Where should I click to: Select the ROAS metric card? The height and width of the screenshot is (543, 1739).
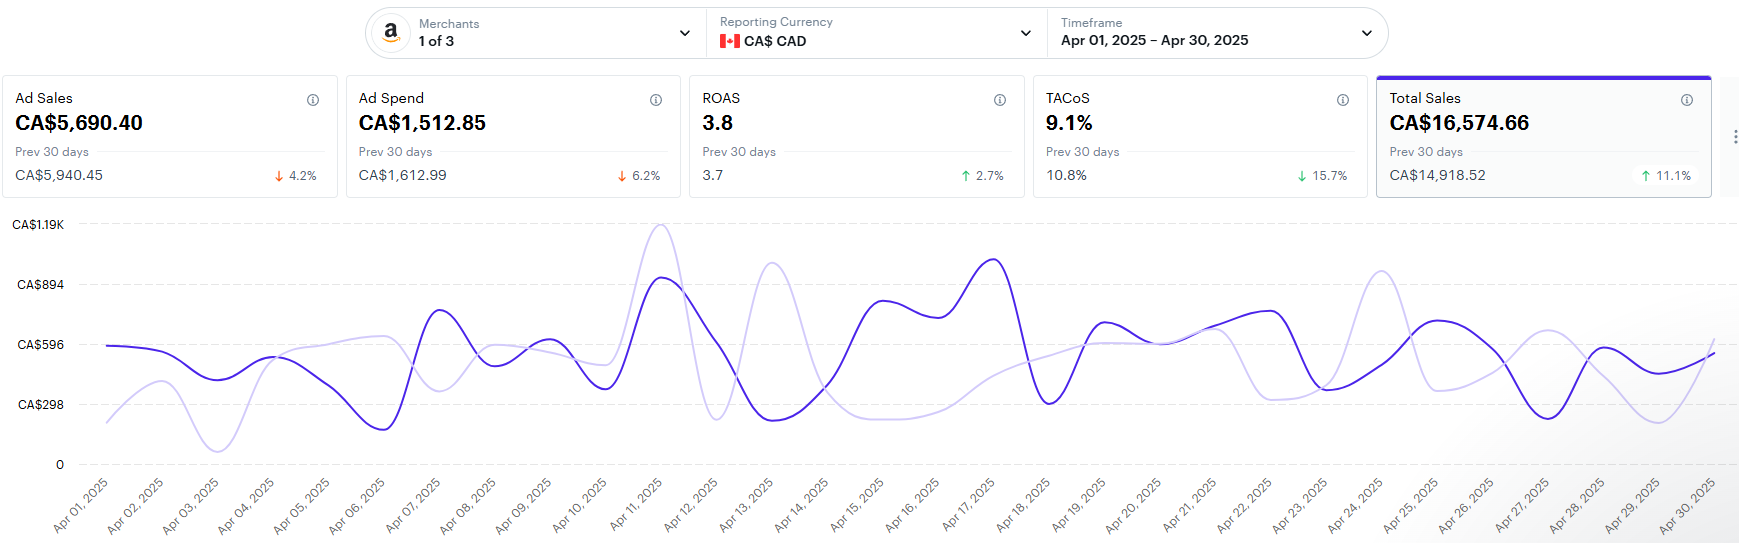click(x=856, y=137)
